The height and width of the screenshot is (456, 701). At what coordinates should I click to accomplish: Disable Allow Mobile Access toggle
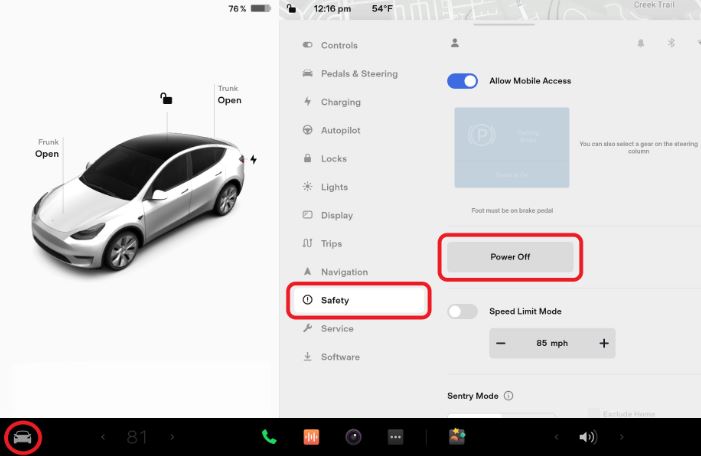(462, 81)
